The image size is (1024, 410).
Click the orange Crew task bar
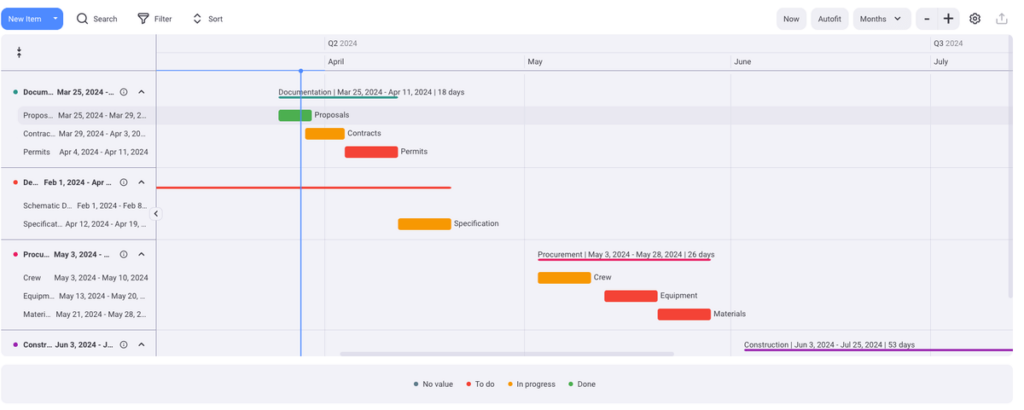[x=564, y=277]
